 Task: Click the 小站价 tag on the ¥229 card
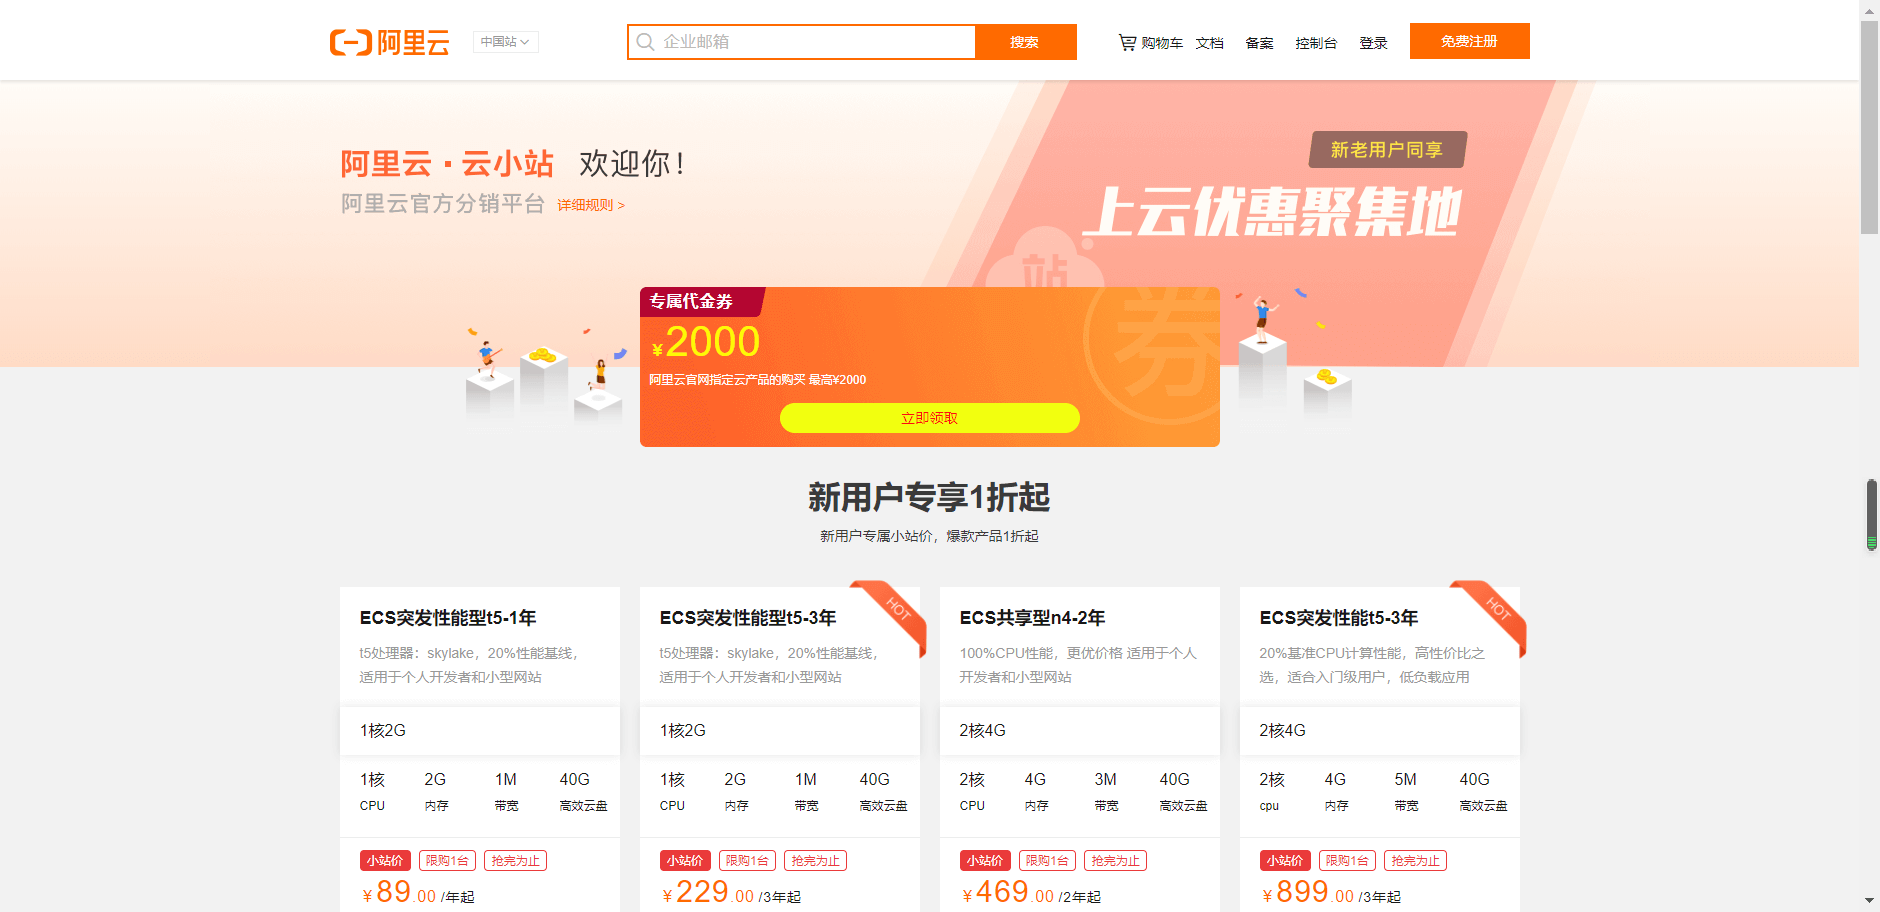click(685, 860)
